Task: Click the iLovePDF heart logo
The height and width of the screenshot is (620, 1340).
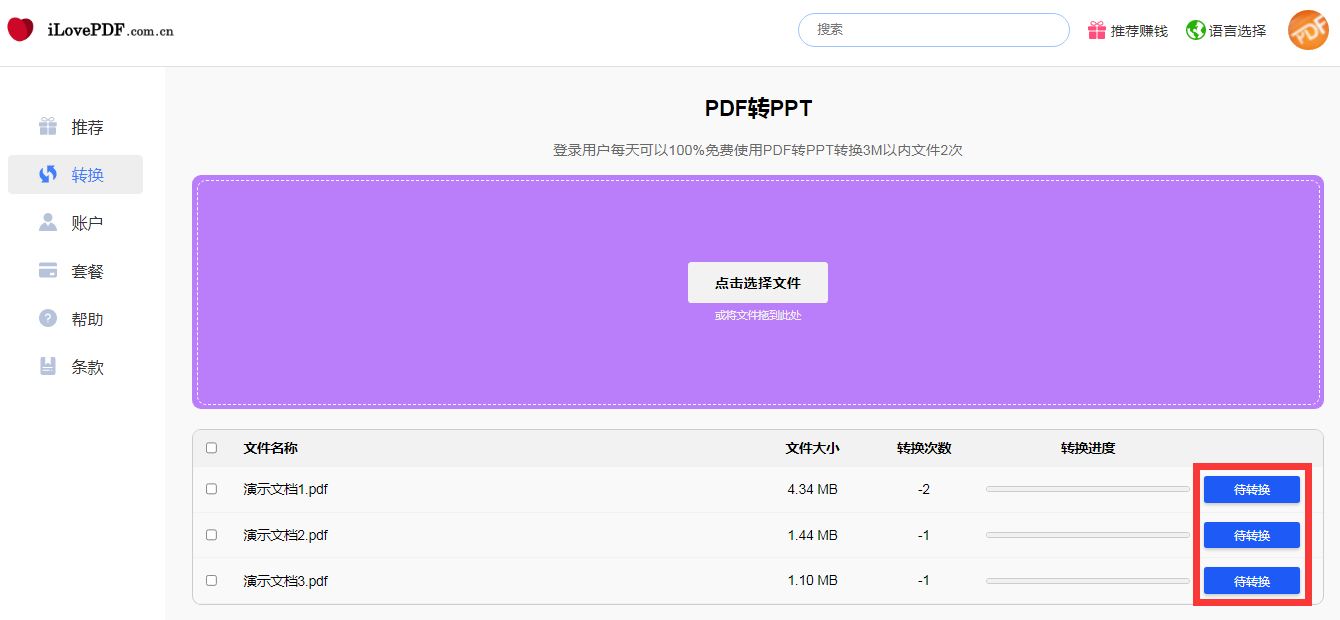Action: tap(20, 30)
